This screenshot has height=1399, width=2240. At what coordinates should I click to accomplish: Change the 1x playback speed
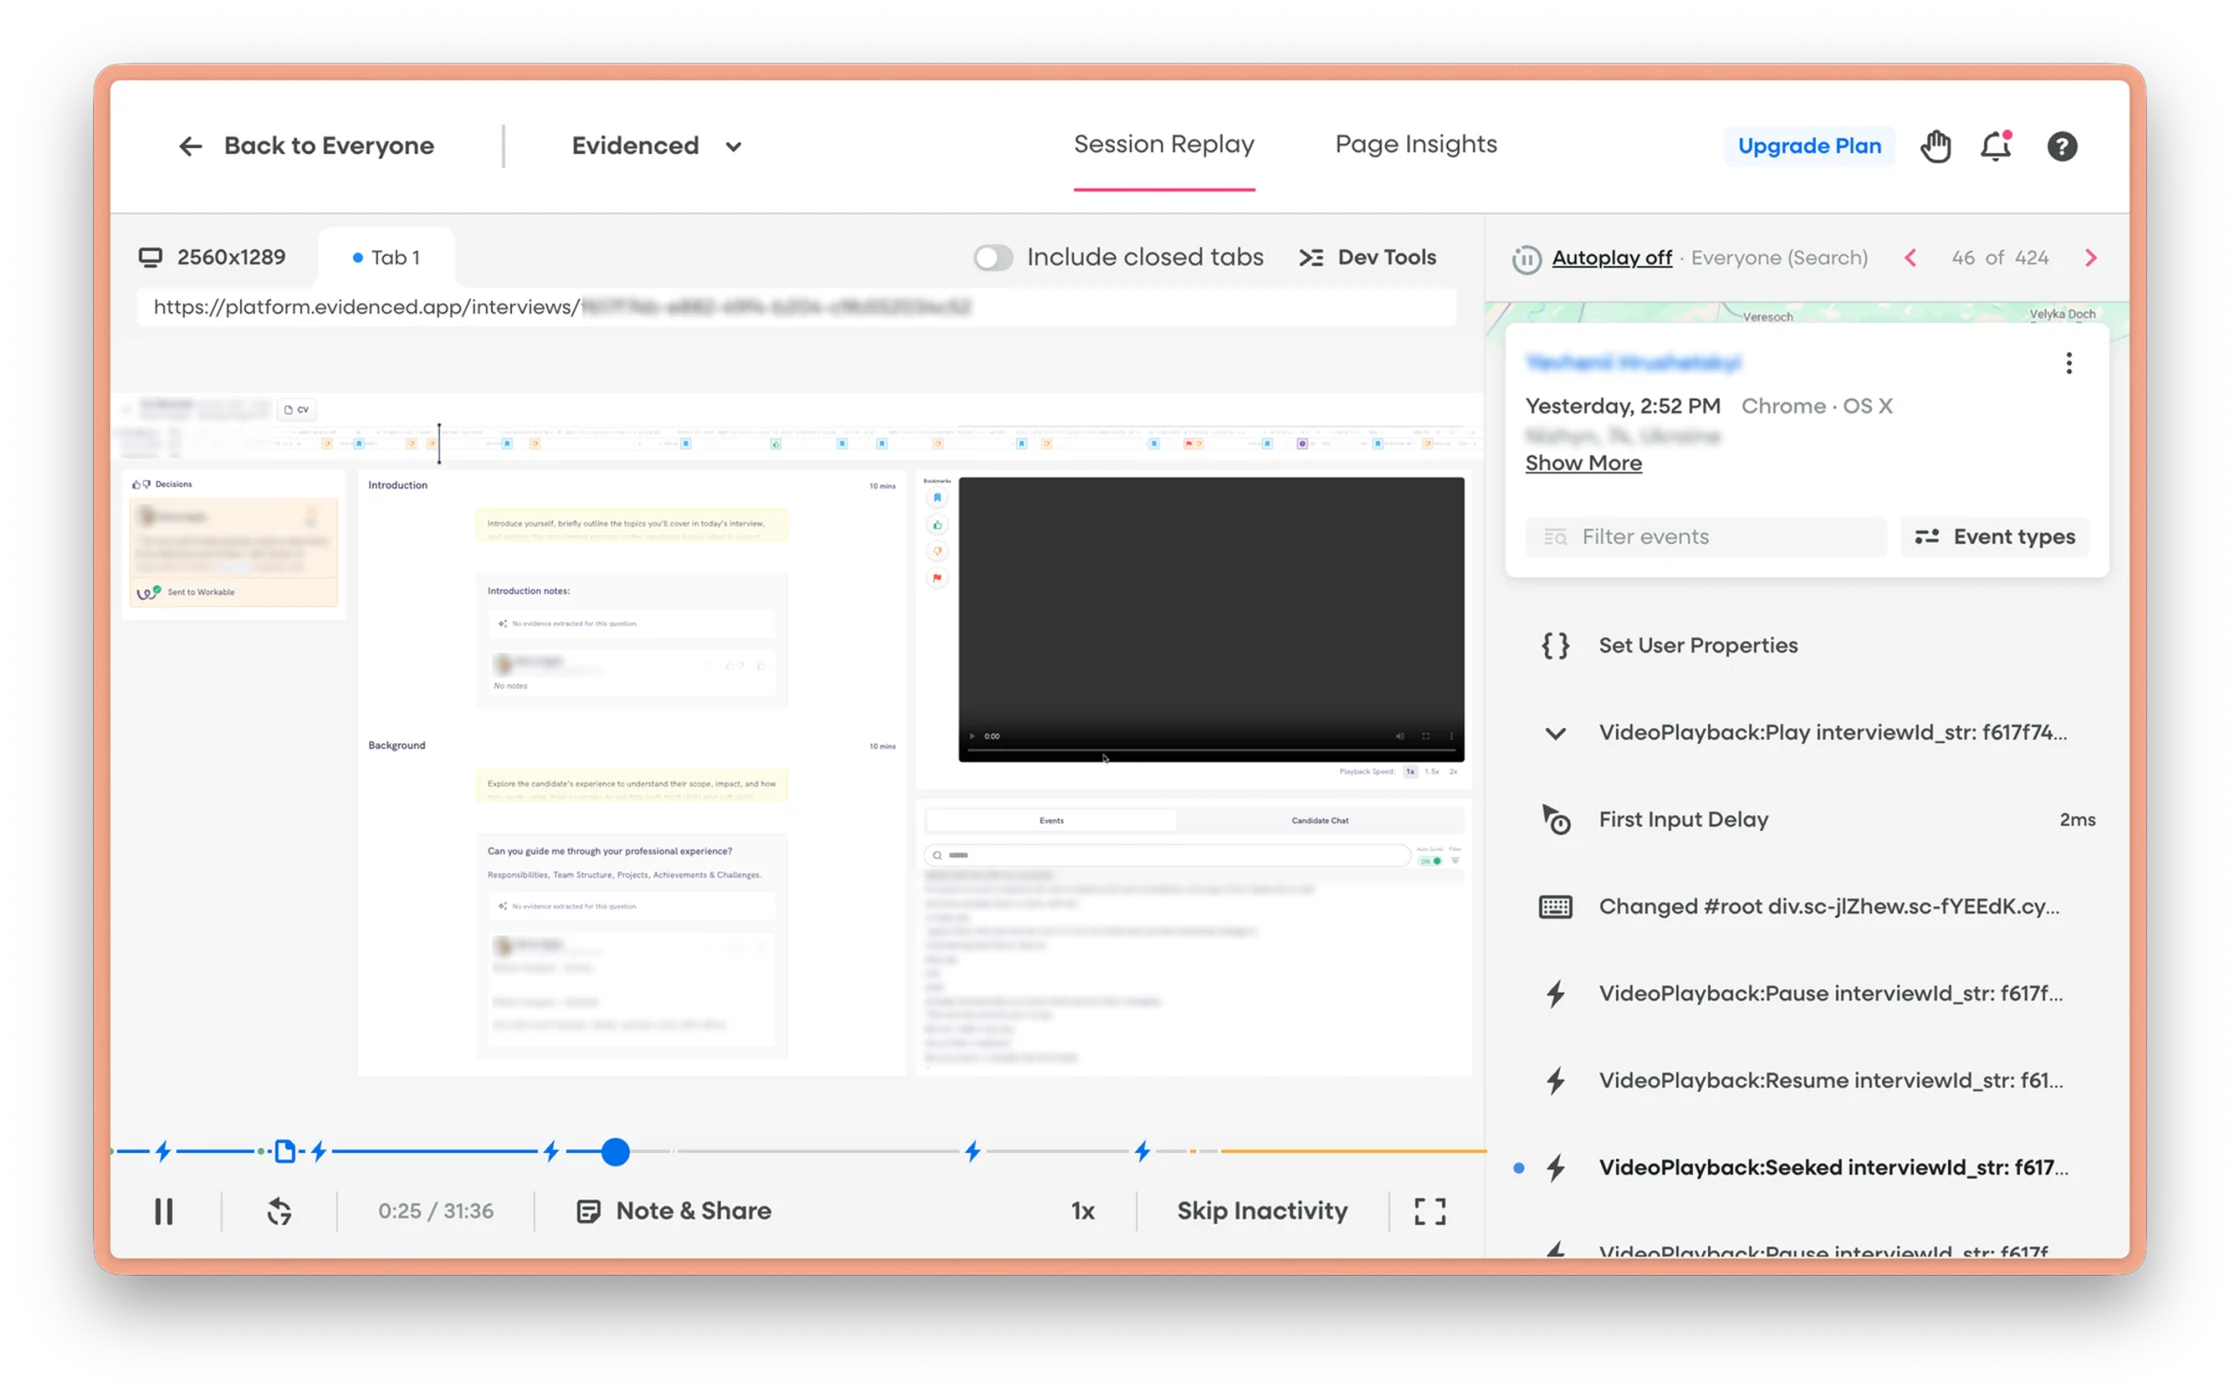pyautogui.click(x=1083, y=1211)
